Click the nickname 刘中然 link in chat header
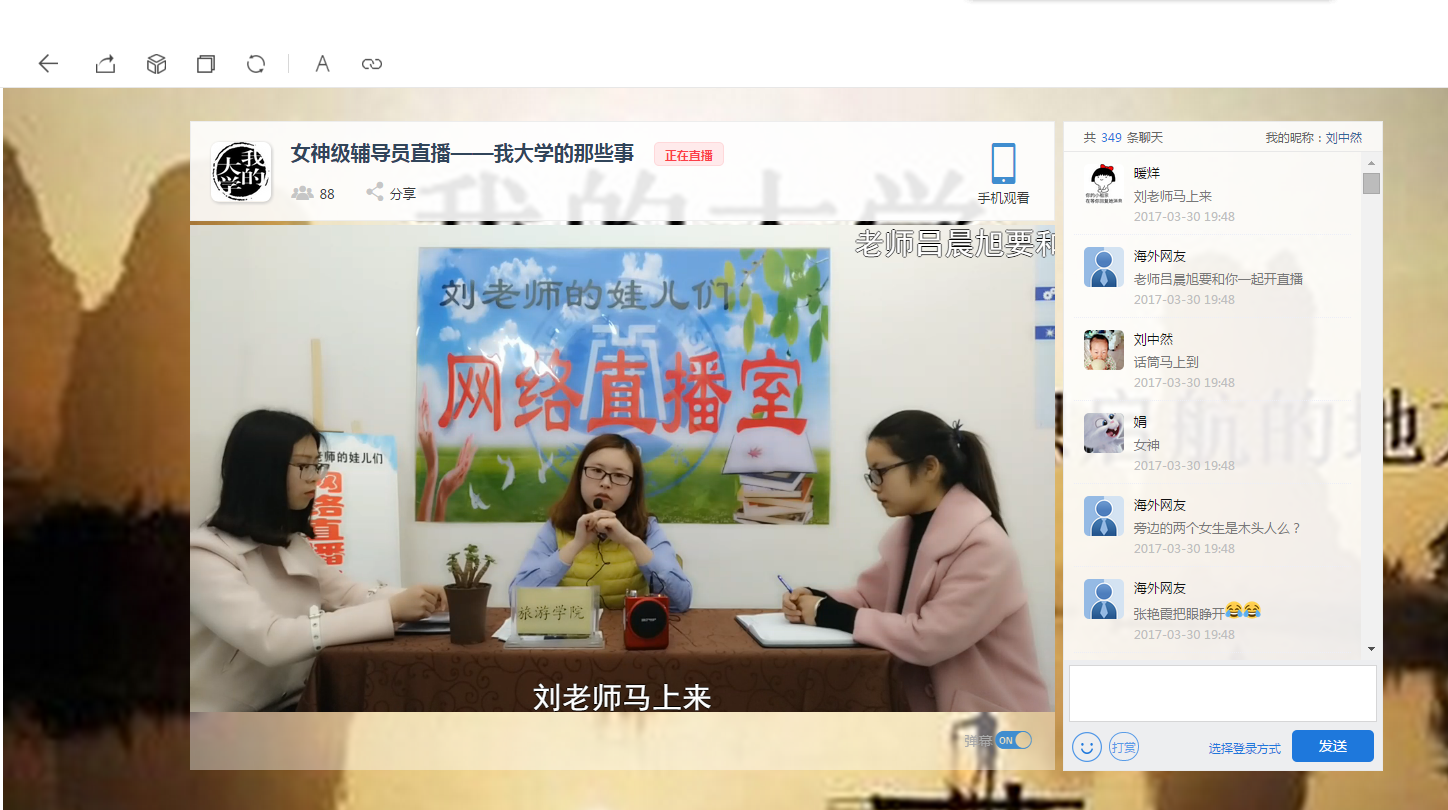 1344,138
